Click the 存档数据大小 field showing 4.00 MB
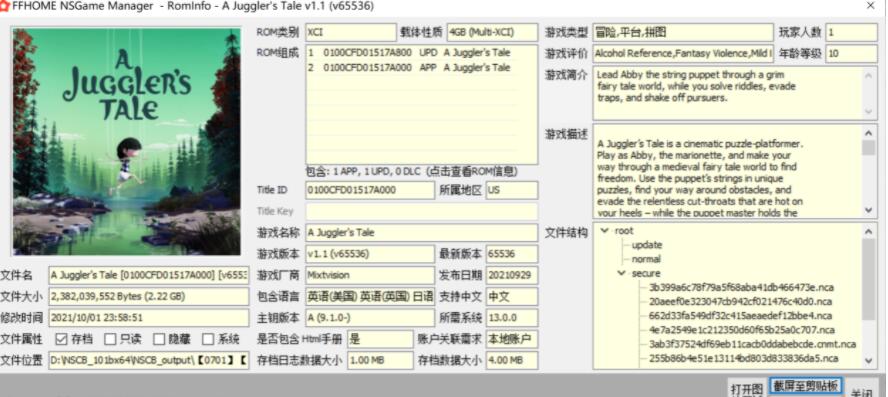Screen dimensions: 888x397 point(512,360)
